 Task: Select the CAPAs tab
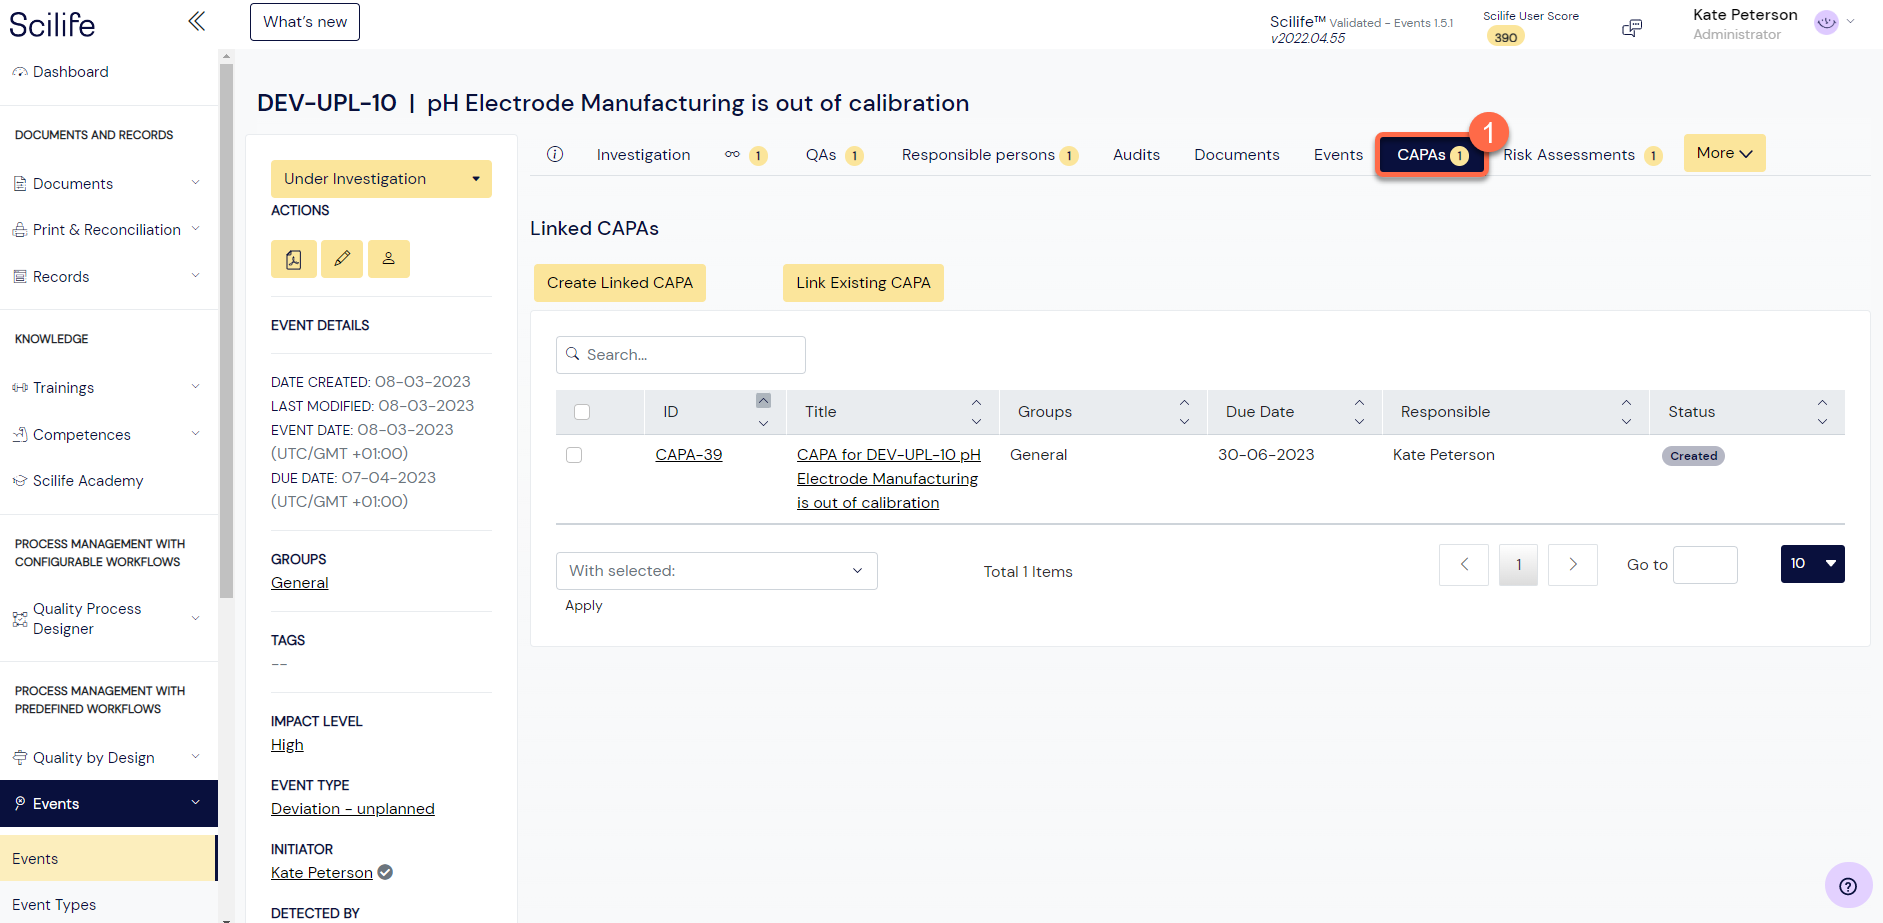1431,155
